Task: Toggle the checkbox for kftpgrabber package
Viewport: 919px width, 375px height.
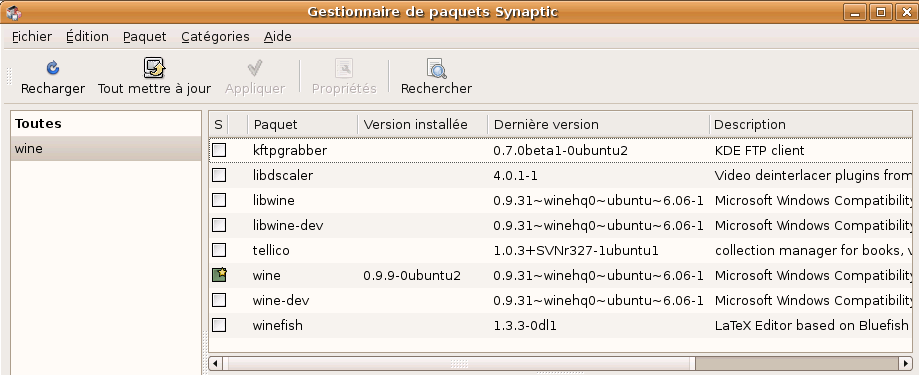Action: coord(219,150)
